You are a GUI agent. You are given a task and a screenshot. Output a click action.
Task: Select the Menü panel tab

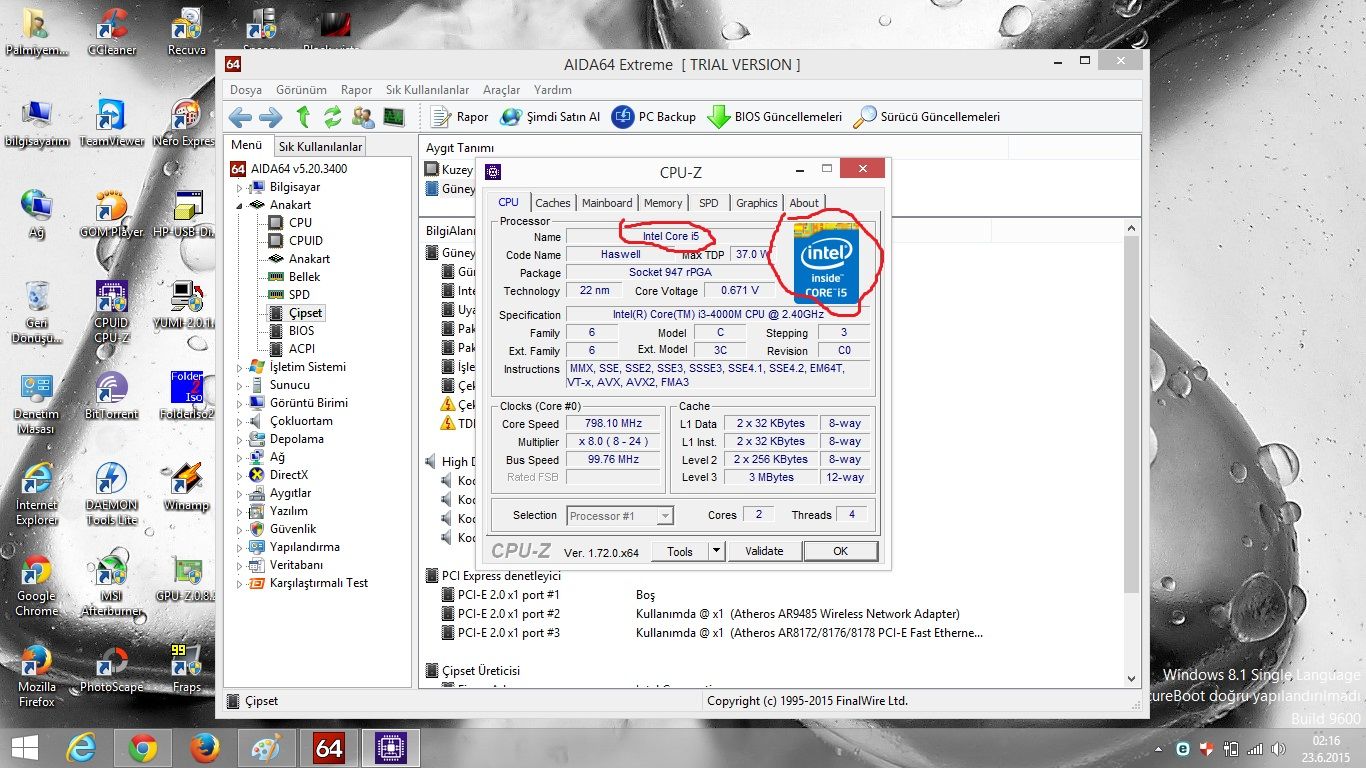coord(246,146)
